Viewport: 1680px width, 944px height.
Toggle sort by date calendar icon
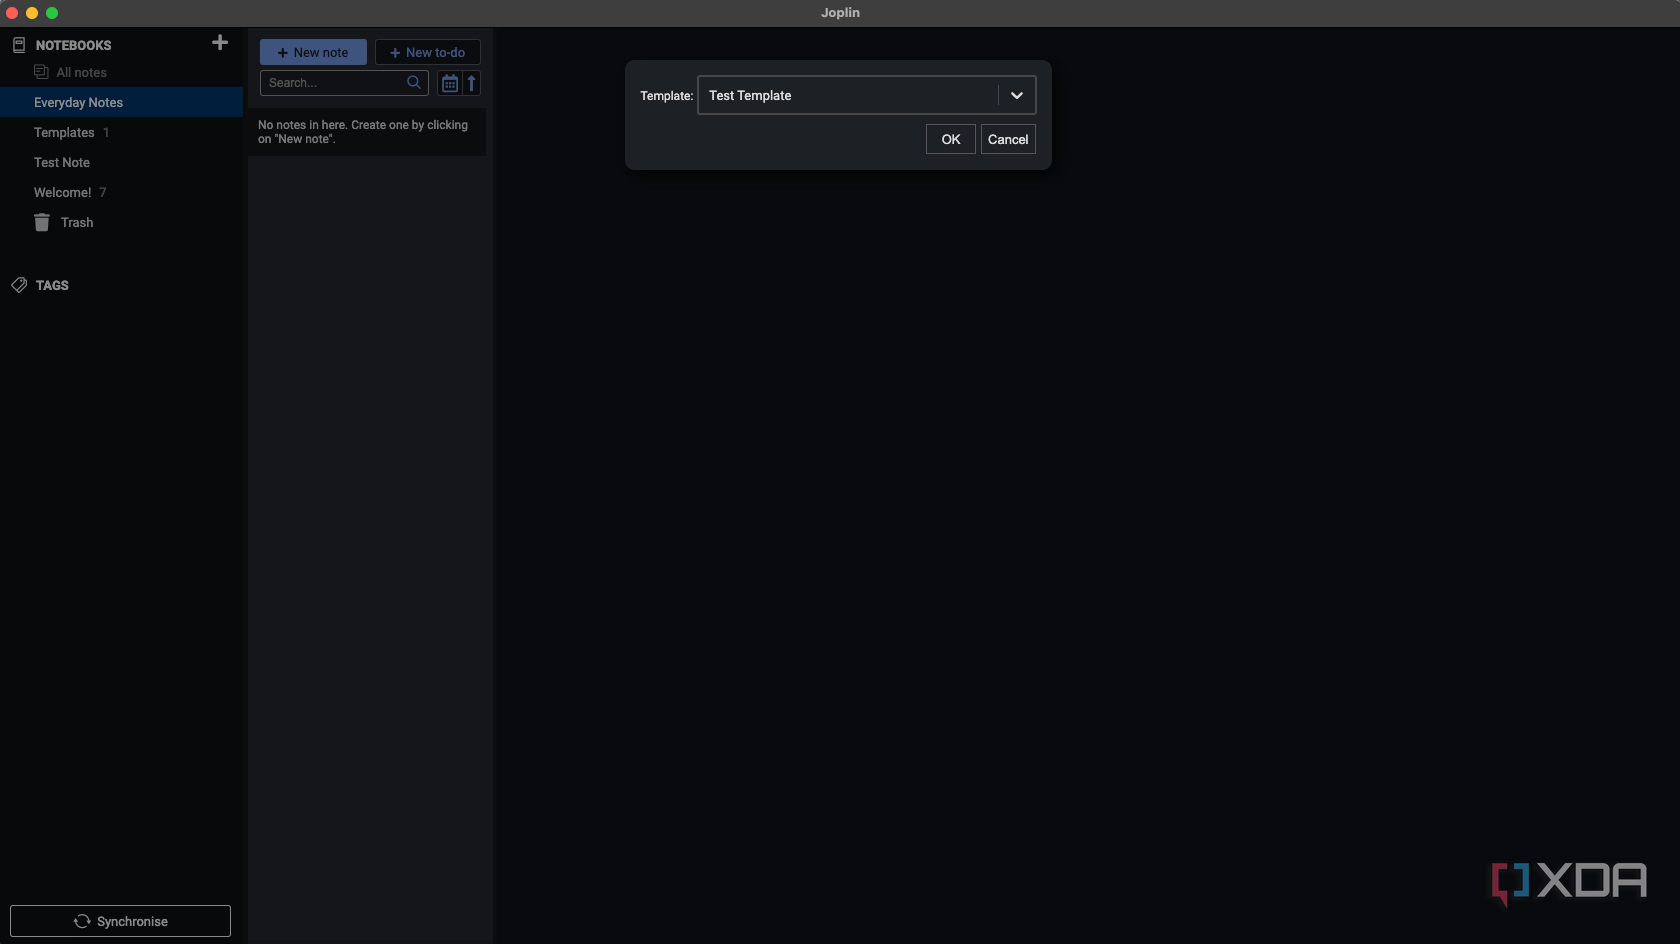(x=450, y=83)
